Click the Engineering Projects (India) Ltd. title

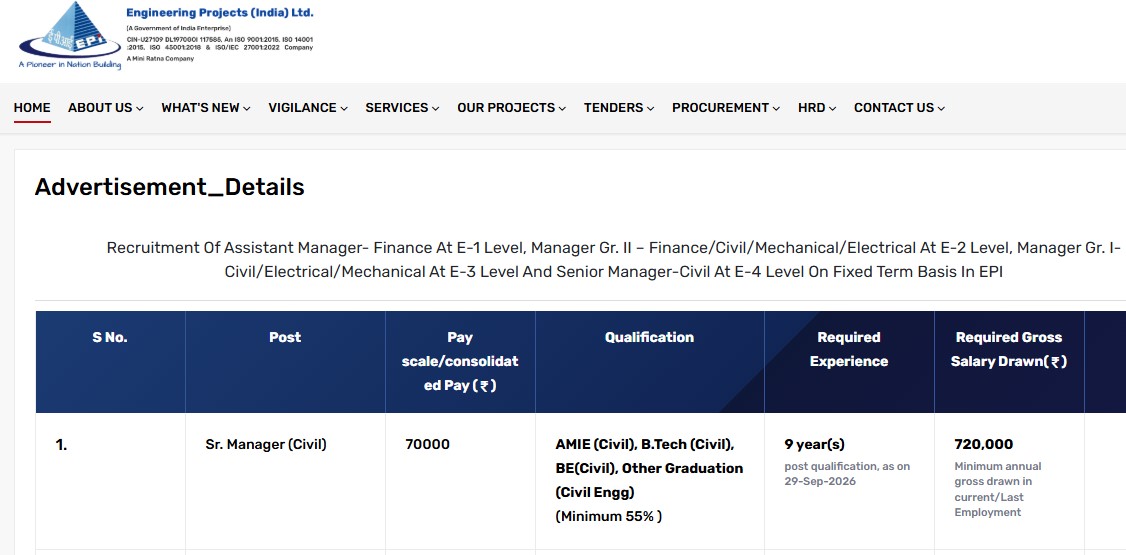click(x=220, y=13)
